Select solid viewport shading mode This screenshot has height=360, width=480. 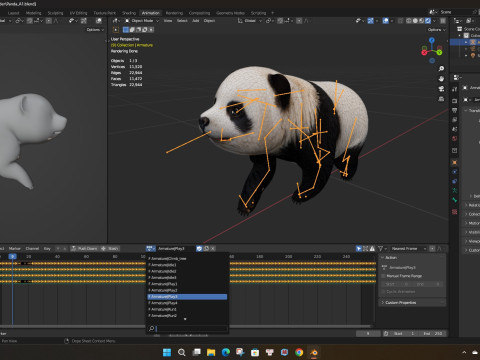pyautogui.click(x=415, y=21)
